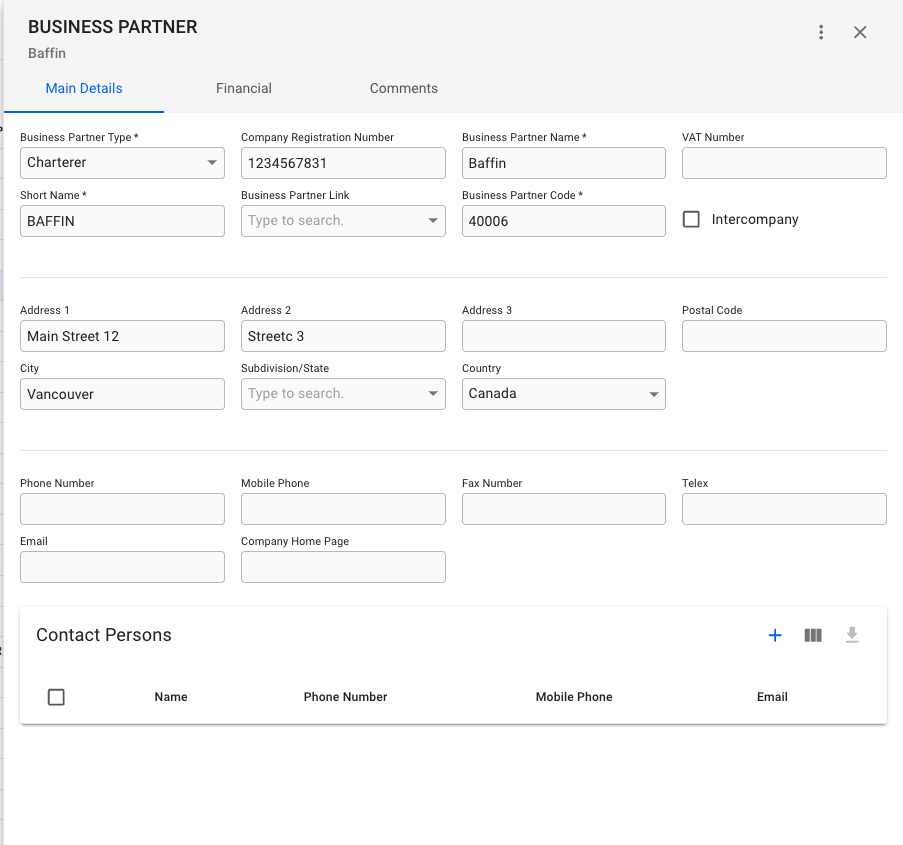The width and height of the screenshot is (903, 845).
Task: Focus the Postal Code input field
Action: pyautogui.click(x=784, y=336)
